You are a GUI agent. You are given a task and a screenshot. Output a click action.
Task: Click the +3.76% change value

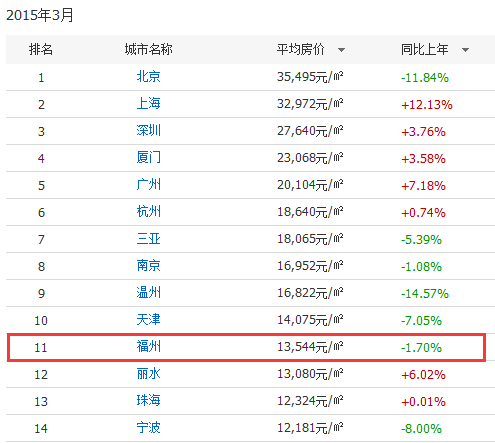point(423,132)
